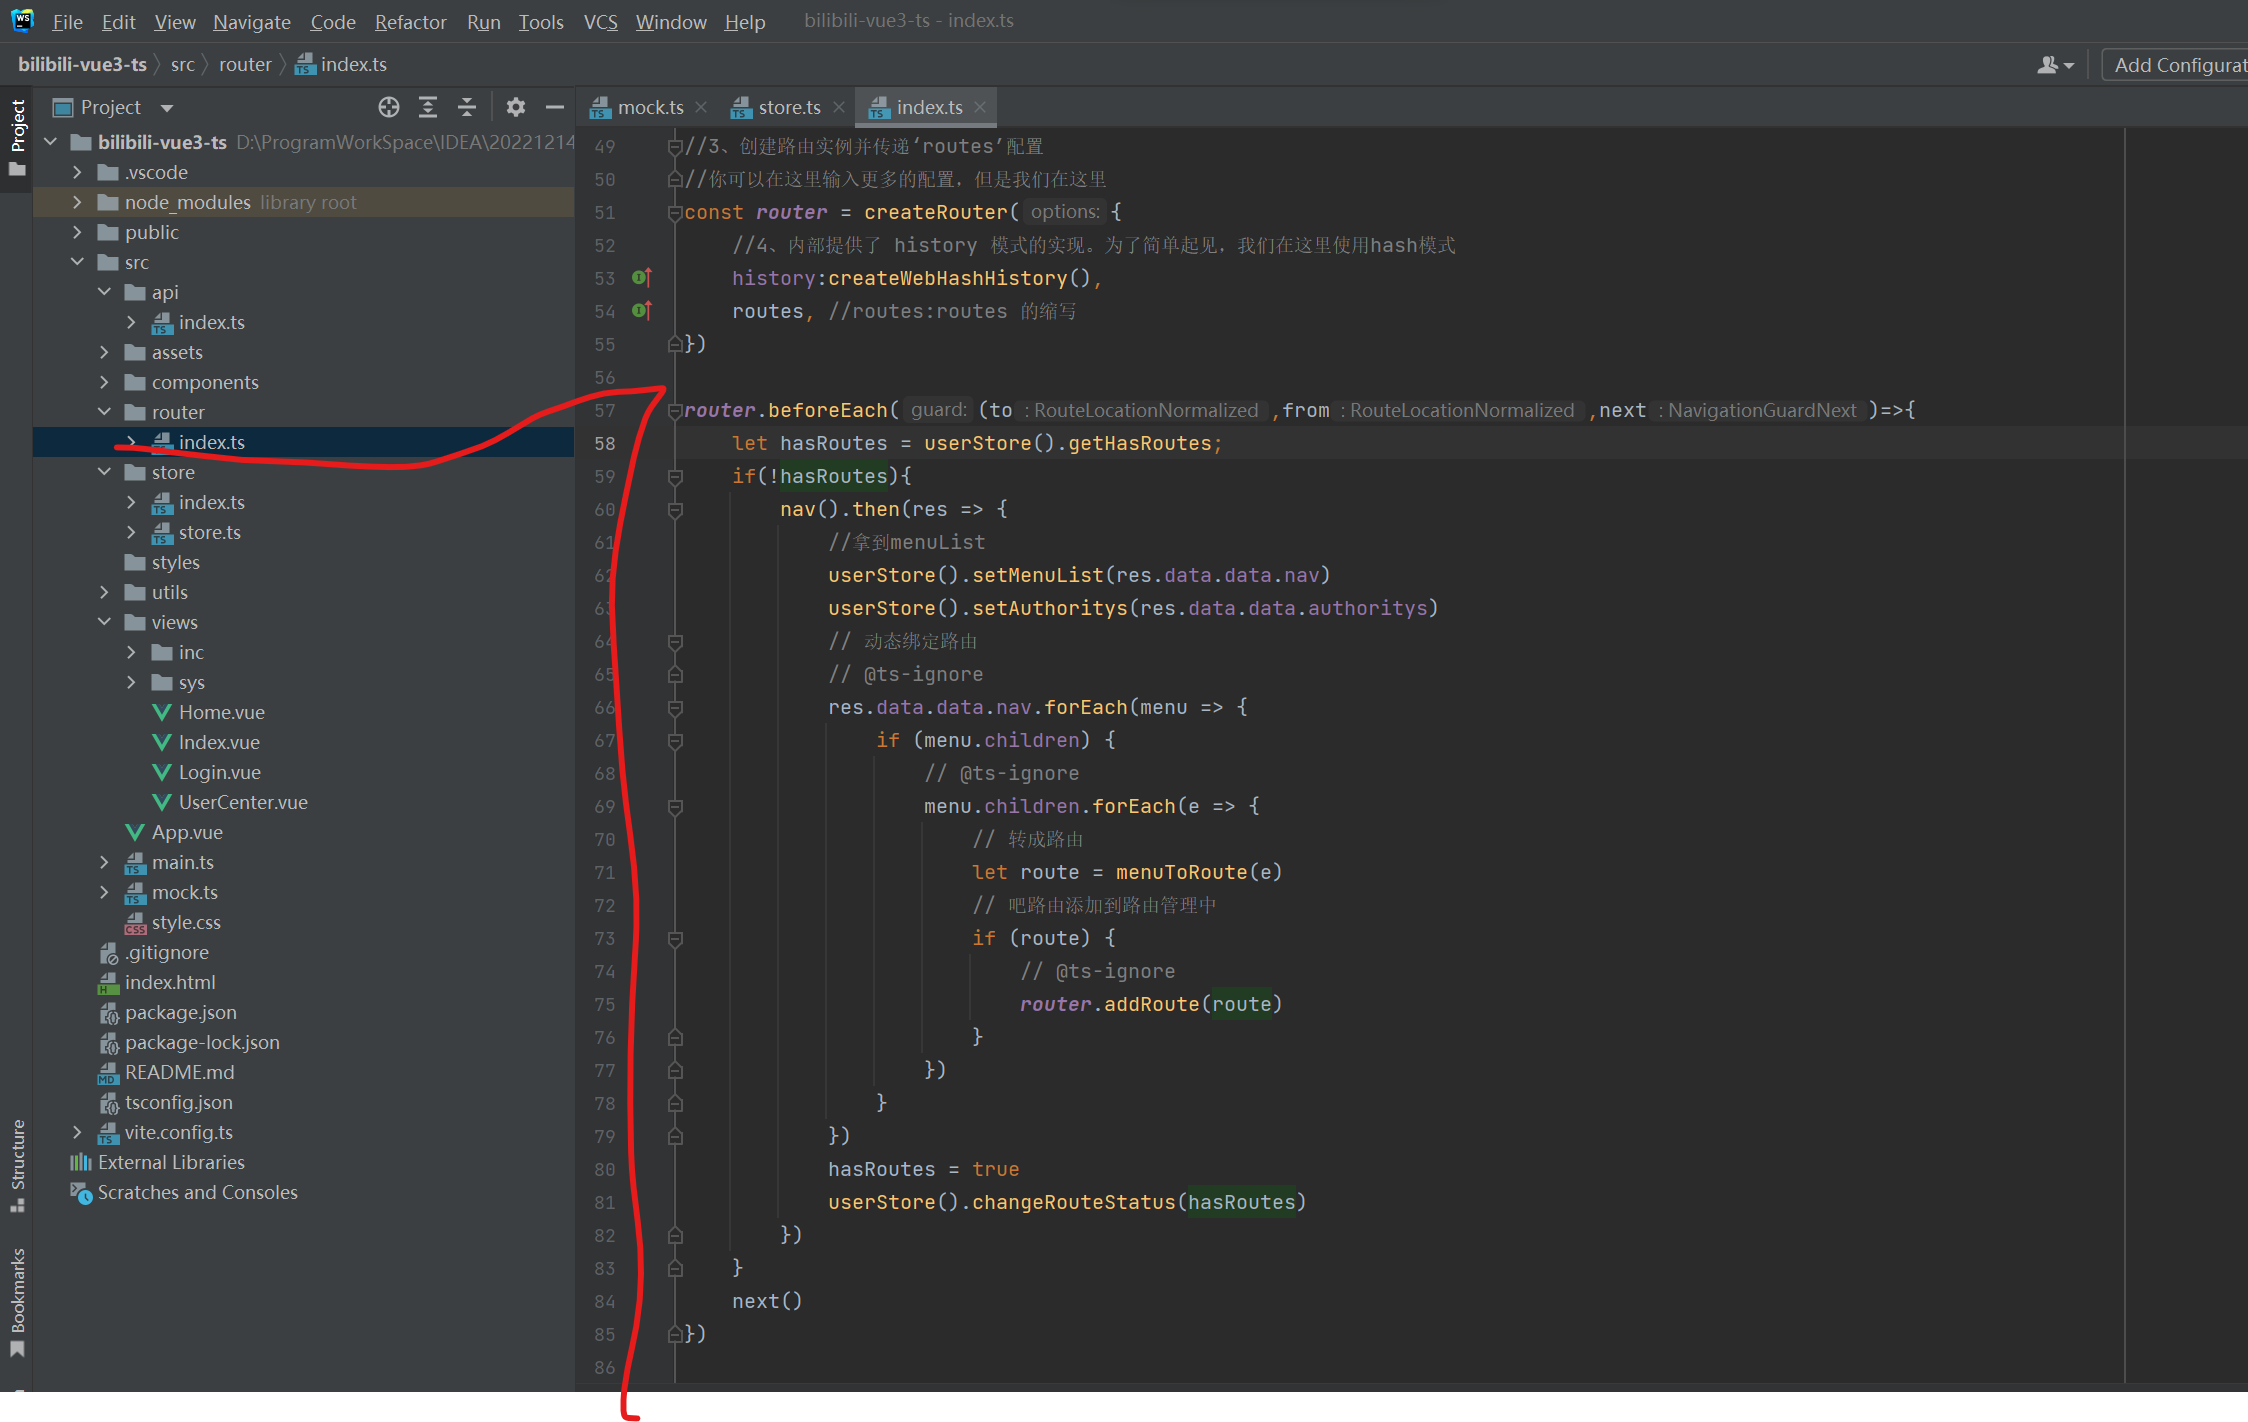2248x1422 pixels.
Task: Open the Refactor menu
Action: click(x=410, y=21)
